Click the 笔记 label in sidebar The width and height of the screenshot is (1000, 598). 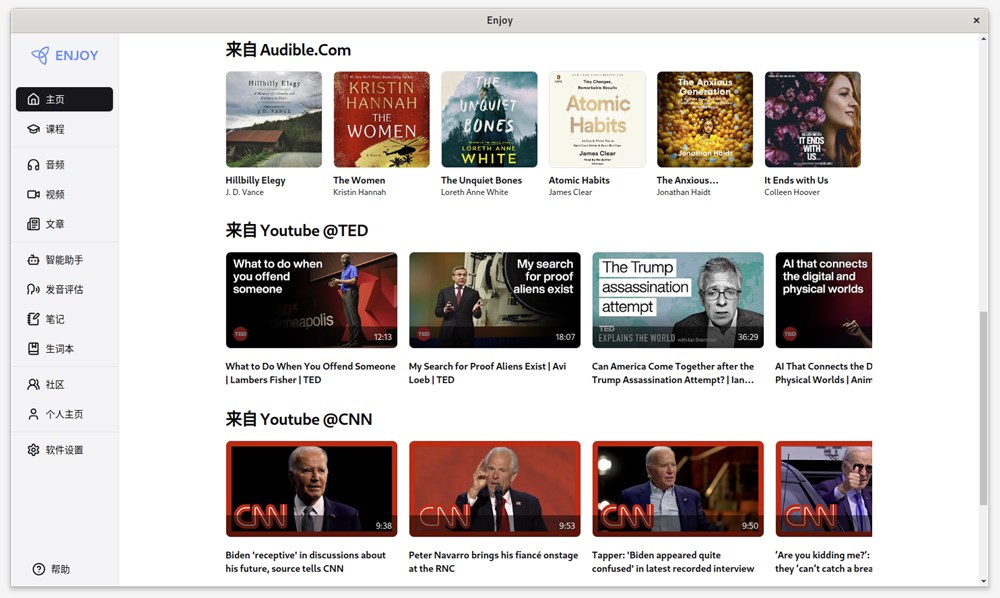pos(55,319)
